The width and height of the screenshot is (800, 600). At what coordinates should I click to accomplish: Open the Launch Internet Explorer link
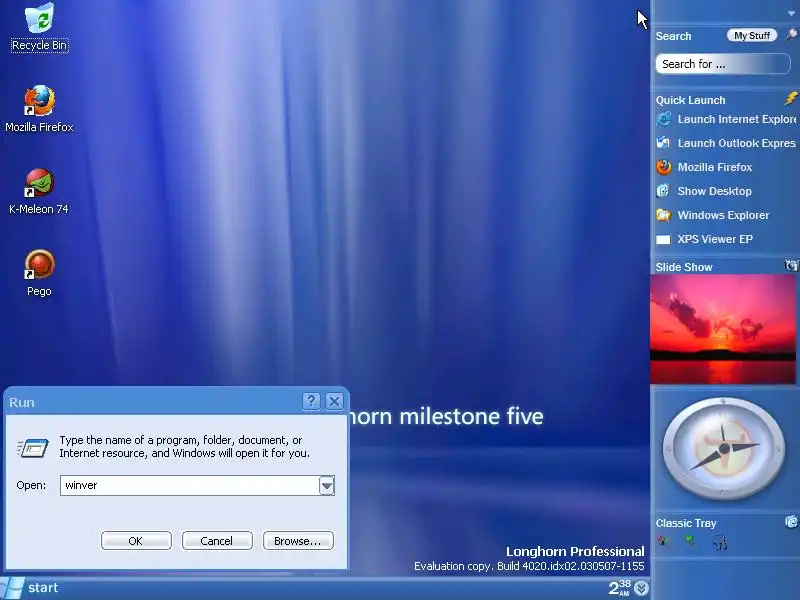tap(737, 119)
